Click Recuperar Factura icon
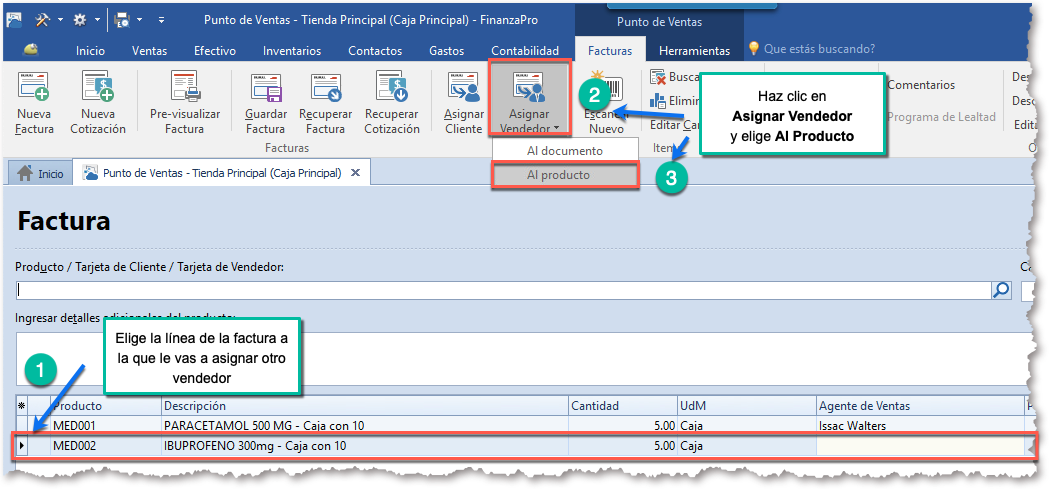Image resolution: width=1049 pixels, height=489 pixels. point(326,88)
